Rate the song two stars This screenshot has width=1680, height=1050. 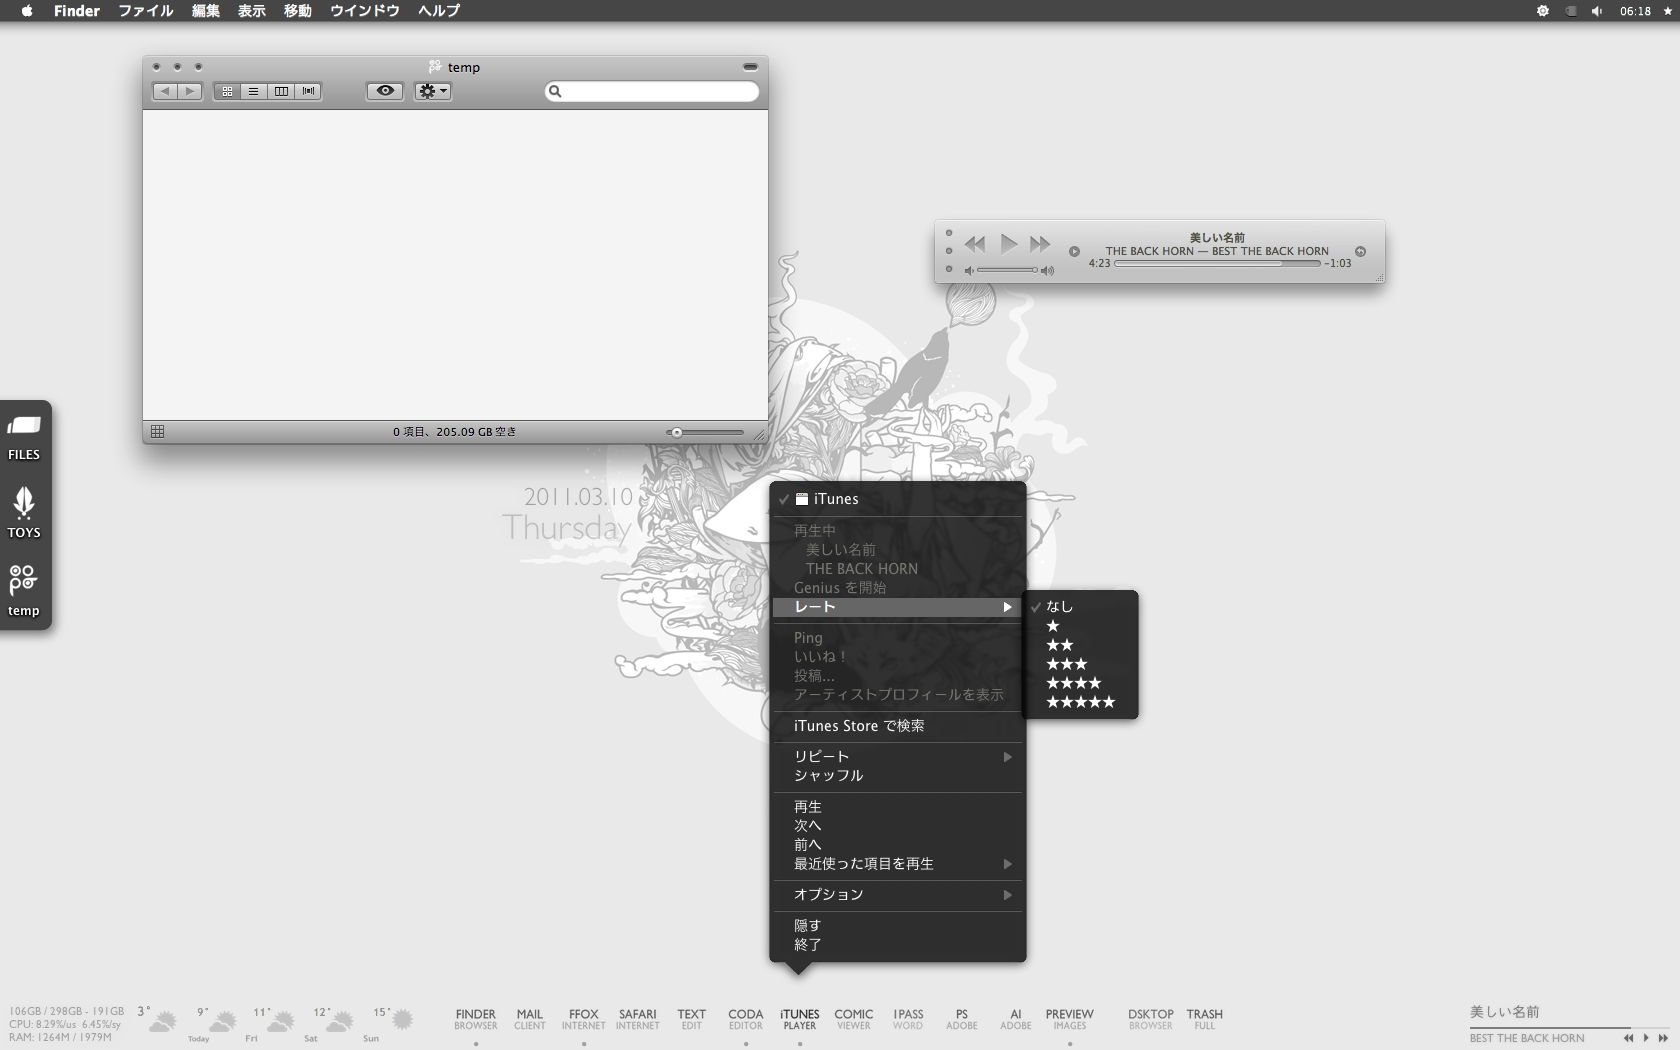(x=1080, y=645)
